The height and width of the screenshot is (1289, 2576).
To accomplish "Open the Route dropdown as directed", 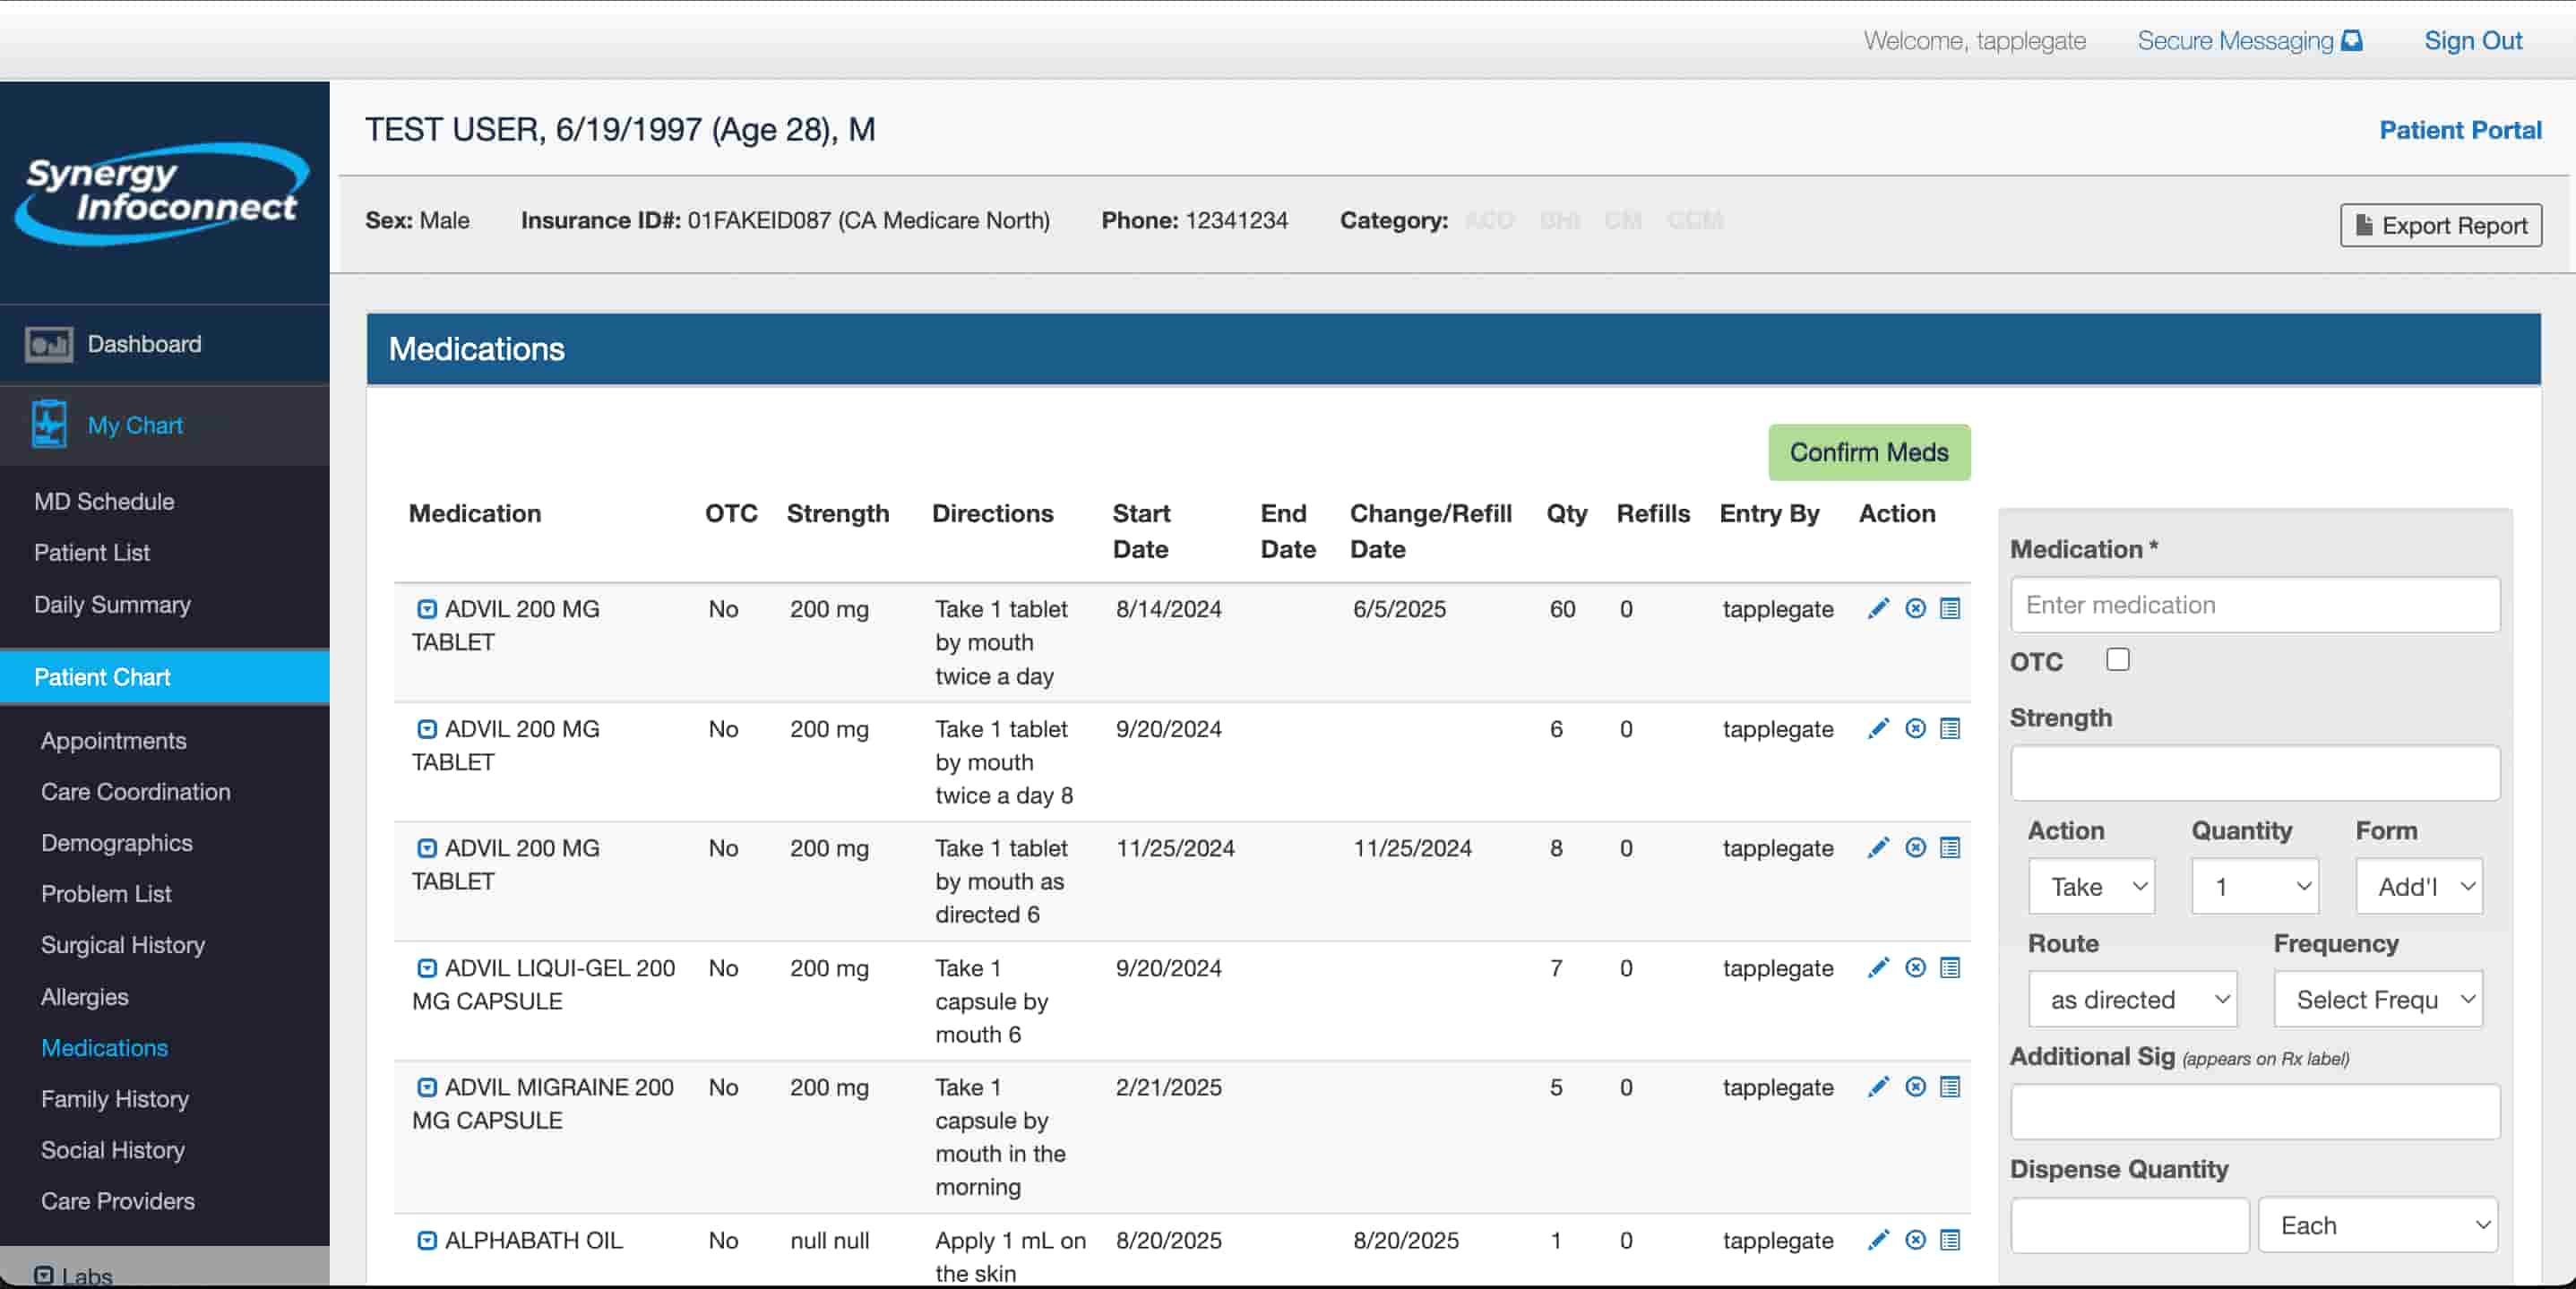I will [x=2132, y=999].
